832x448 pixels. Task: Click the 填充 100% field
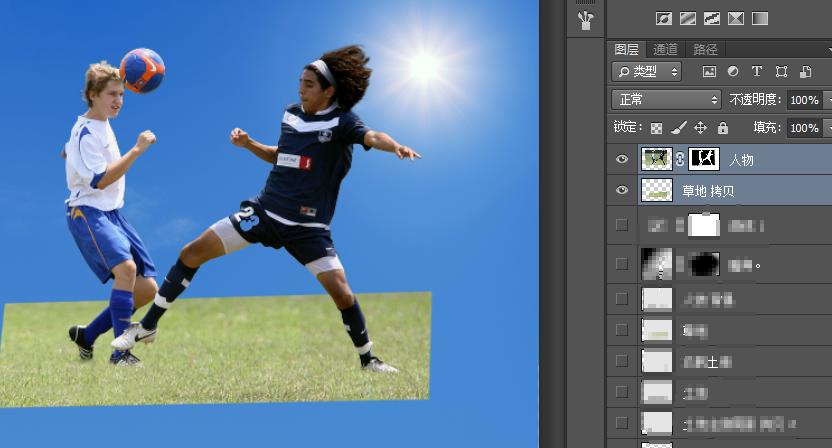coord(805,128)
